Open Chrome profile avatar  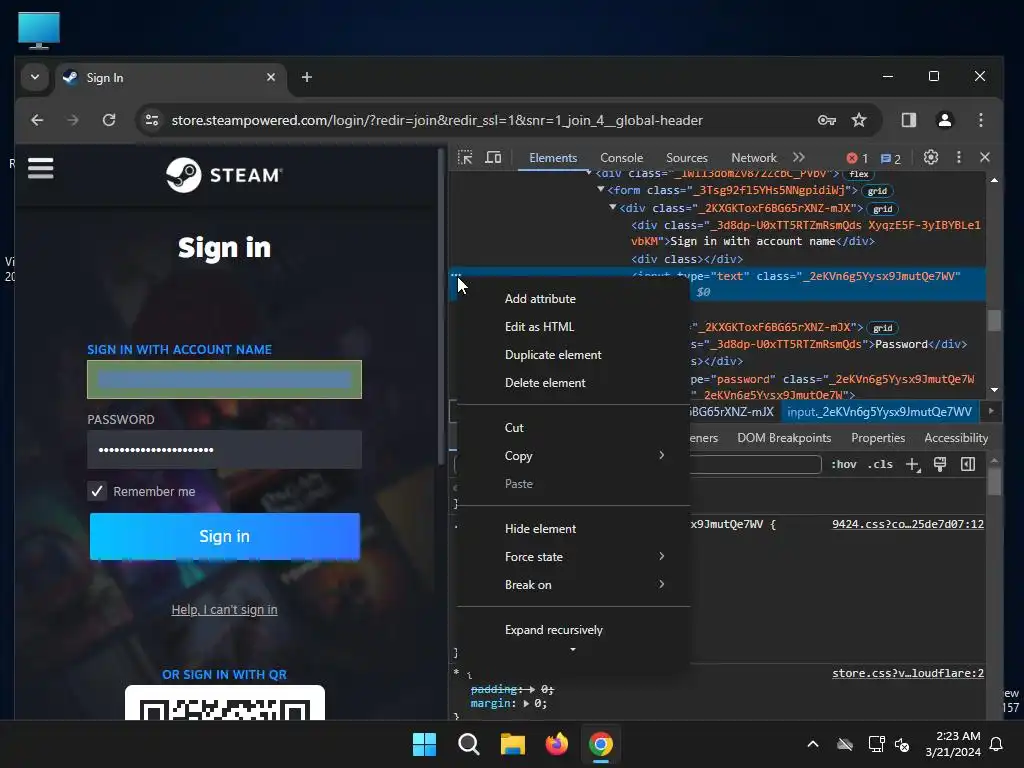coord(944,120)
